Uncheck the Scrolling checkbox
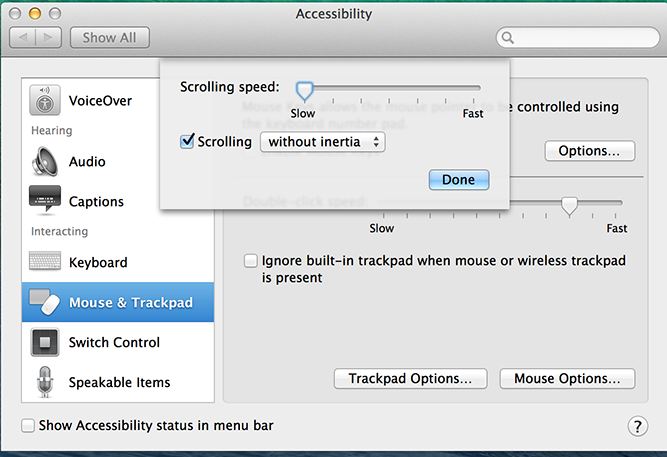 pos(187,142)
